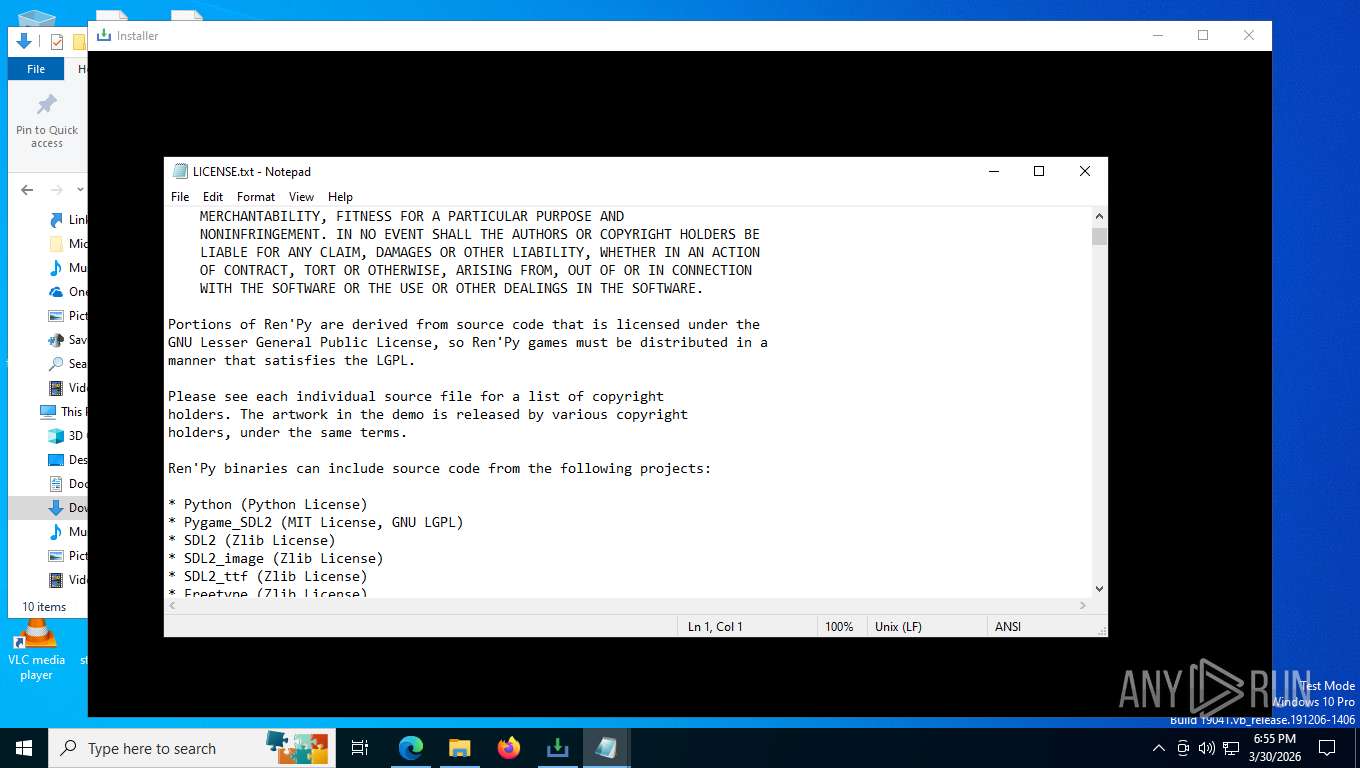The height and width of the screenshot is (768, 1360).
Task: Click the Notepad scroll-up arrow
Action: click(x=1099, y=216)
